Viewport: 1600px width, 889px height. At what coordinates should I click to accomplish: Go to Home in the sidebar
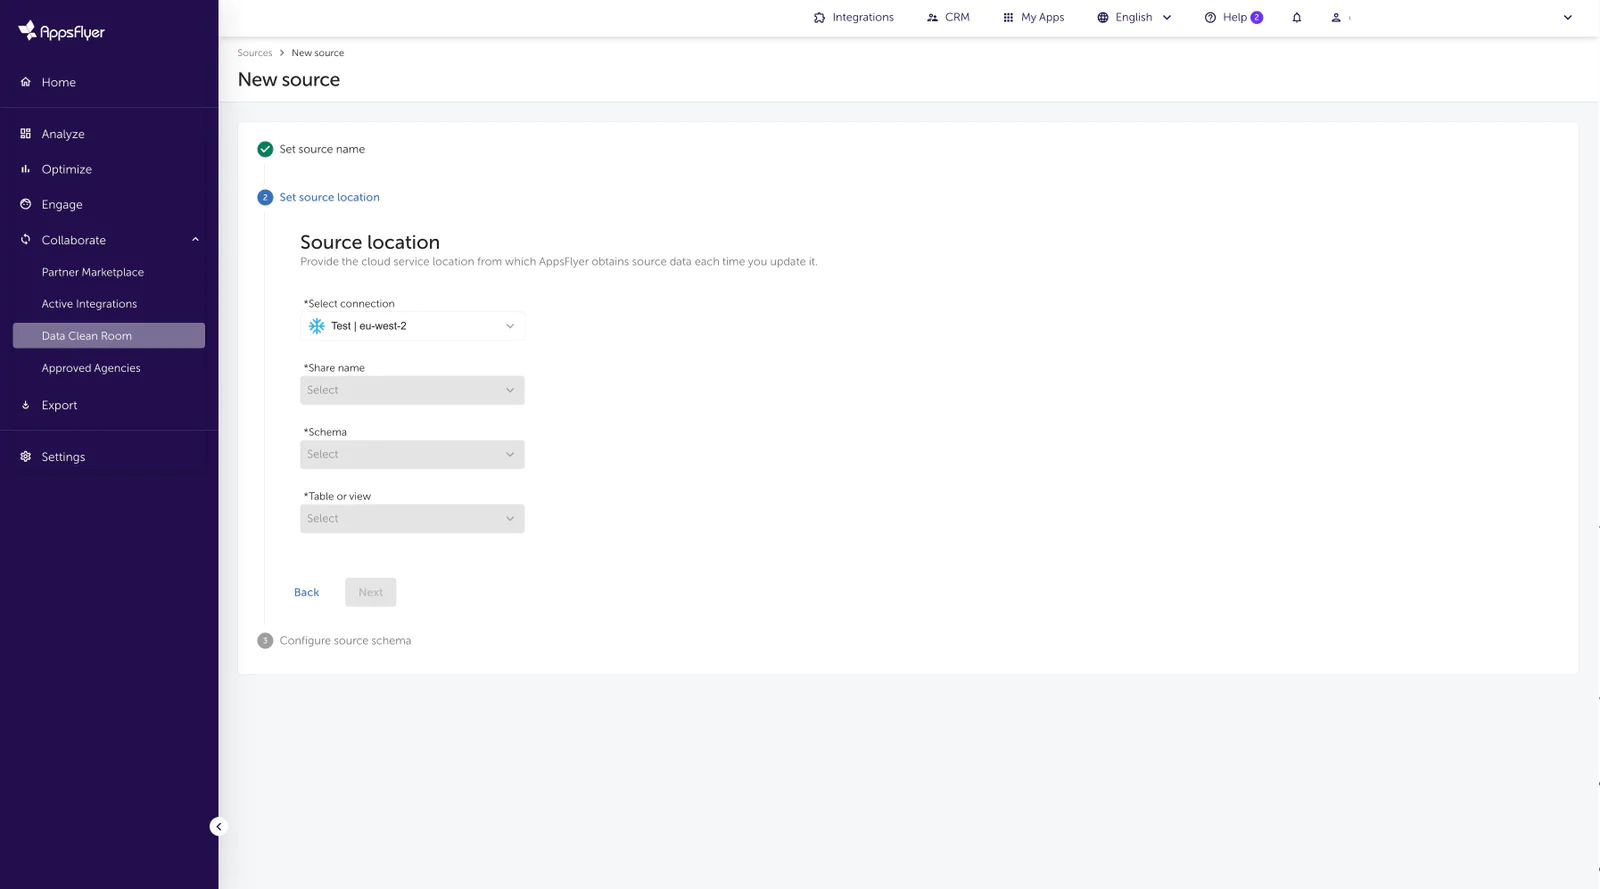58,83
